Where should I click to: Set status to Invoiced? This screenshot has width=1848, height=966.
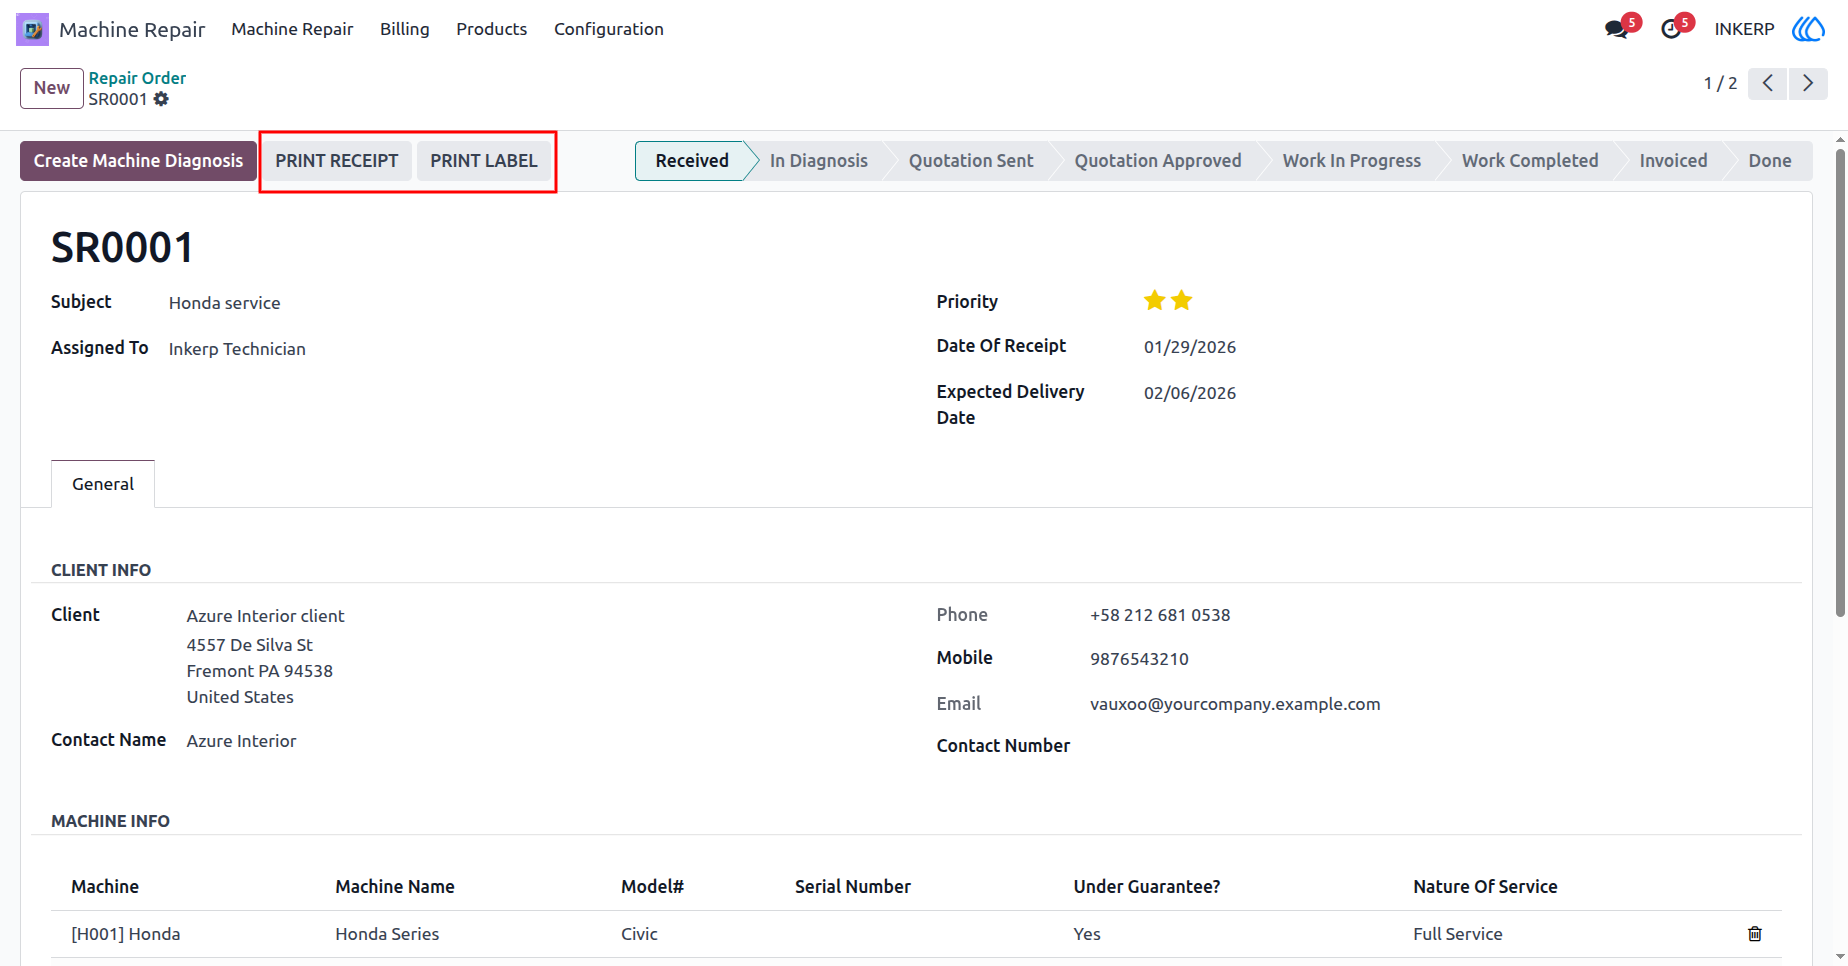tap(1673, 161)
